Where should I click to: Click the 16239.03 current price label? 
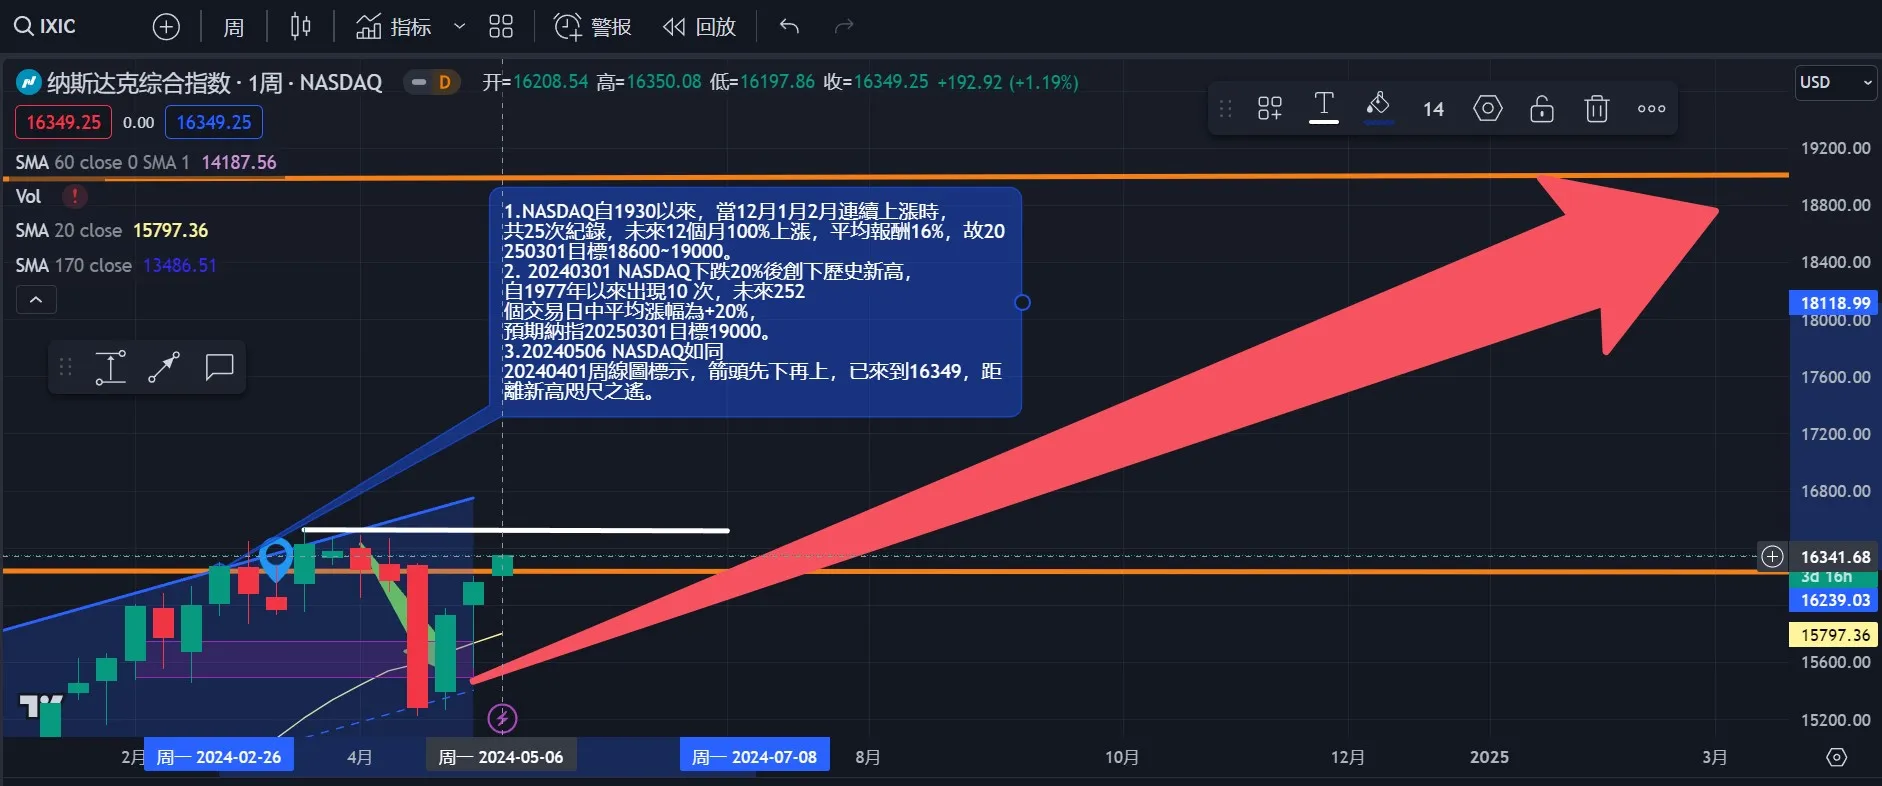pyautogui.click(x=1834, y=600)
